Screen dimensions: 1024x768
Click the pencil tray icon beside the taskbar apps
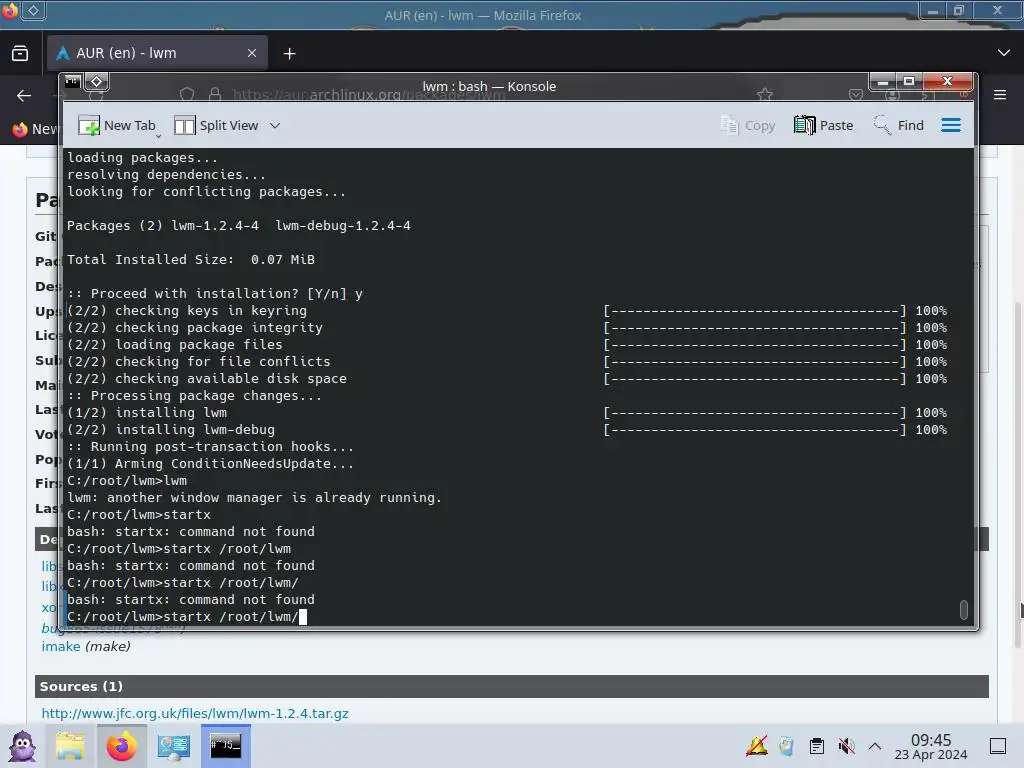click(x=757, y=746)
